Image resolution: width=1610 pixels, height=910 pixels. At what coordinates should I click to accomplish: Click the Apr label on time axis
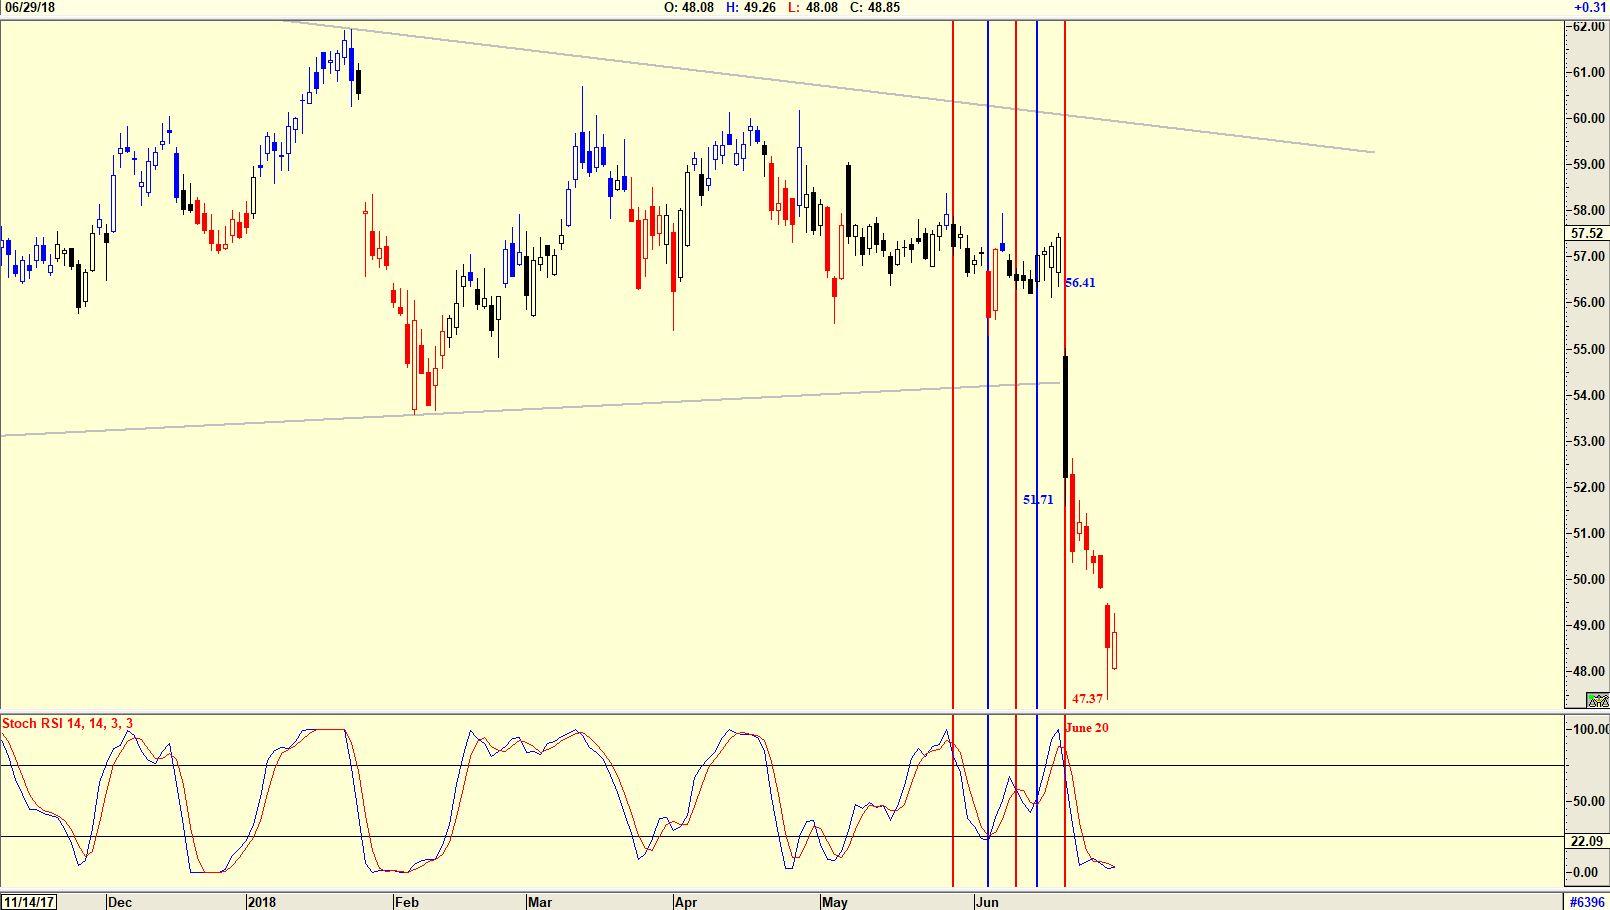pyautogui.click(x=686, y=902)
